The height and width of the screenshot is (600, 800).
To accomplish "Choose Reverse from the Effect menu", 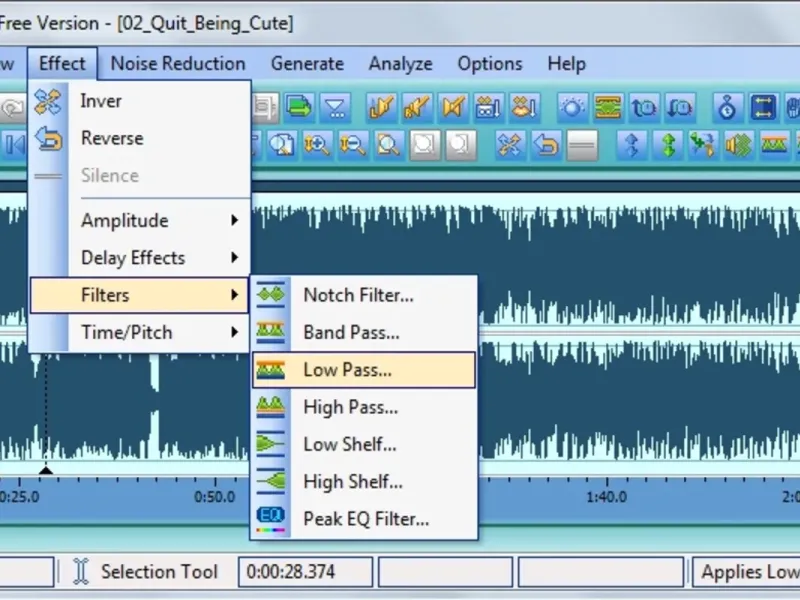I will tap(140, 138).
